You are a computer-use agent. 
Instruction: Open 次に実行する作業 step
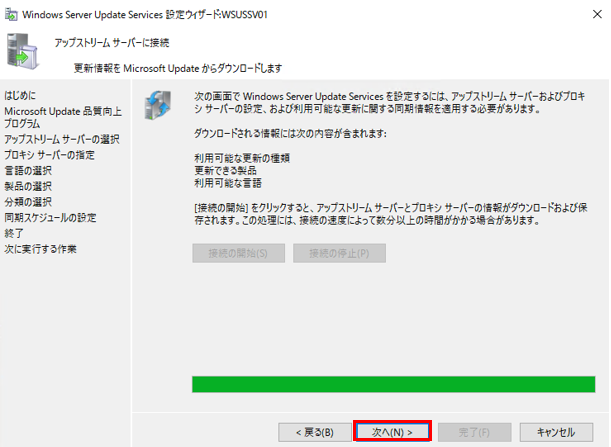tap(41, 249)
